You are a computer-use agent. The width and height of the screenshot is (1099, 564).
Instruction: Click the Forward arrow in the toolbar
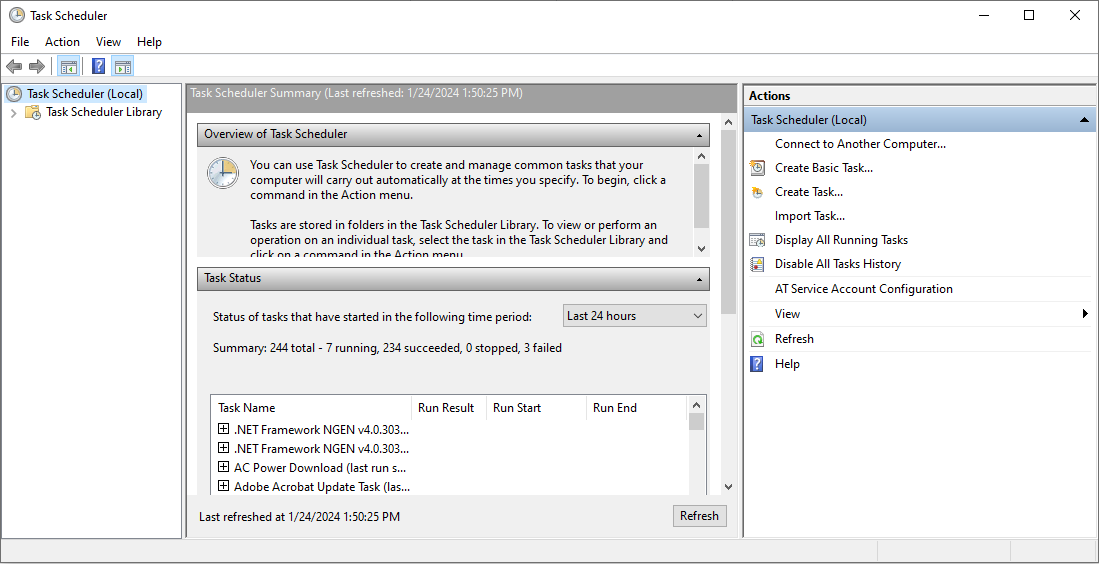coord(37,67)
